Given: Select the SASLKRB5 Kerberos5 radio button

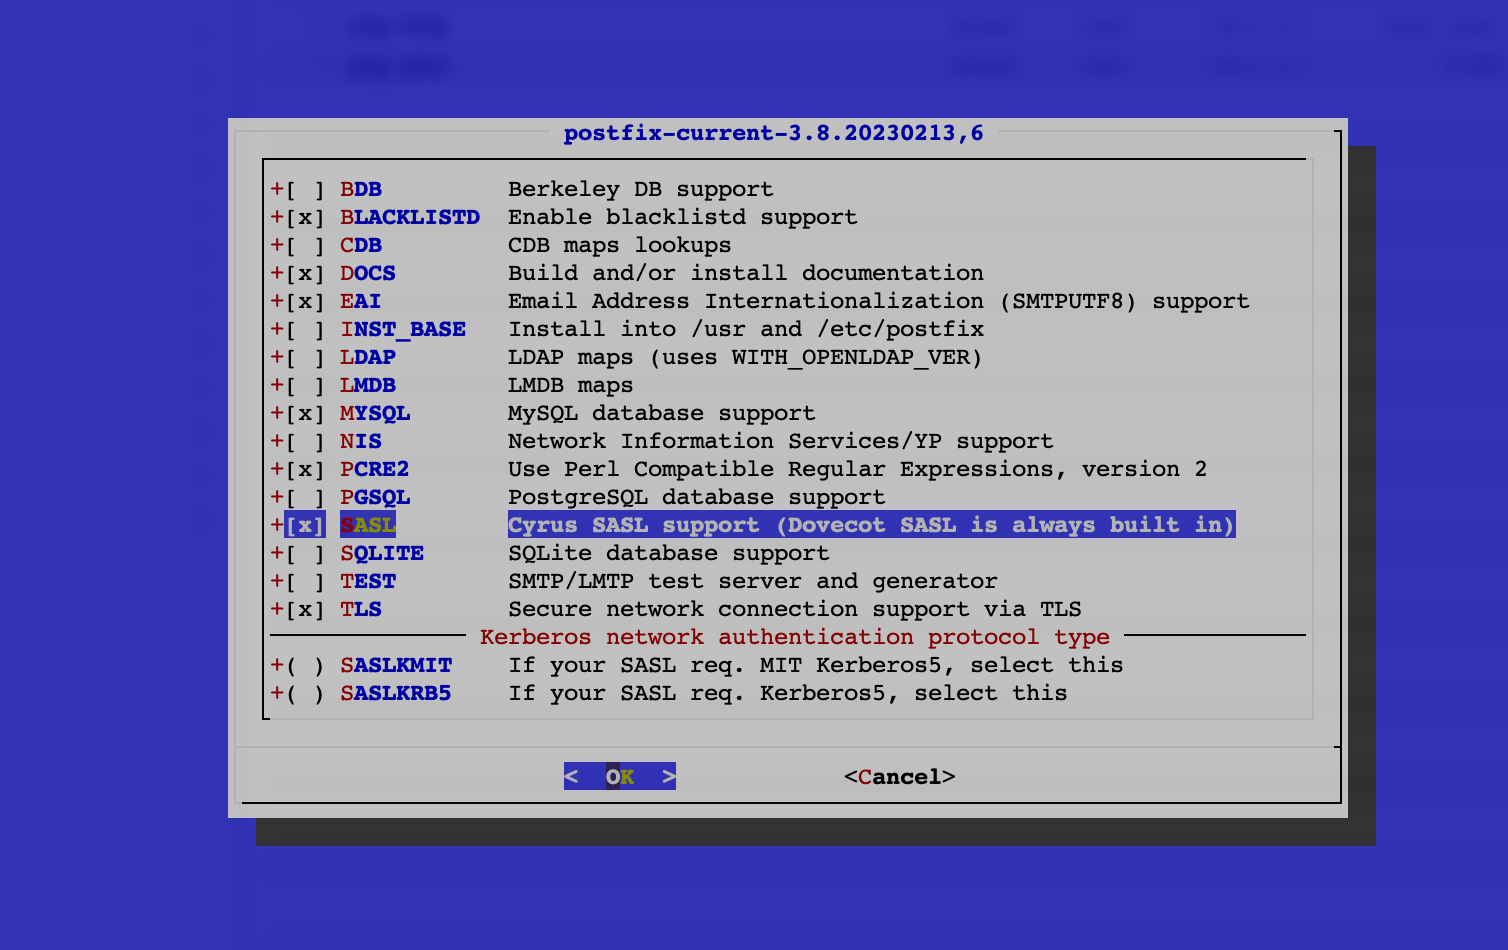Looking at the screenshot, I should pyautogui.click(x=305, y=694).
